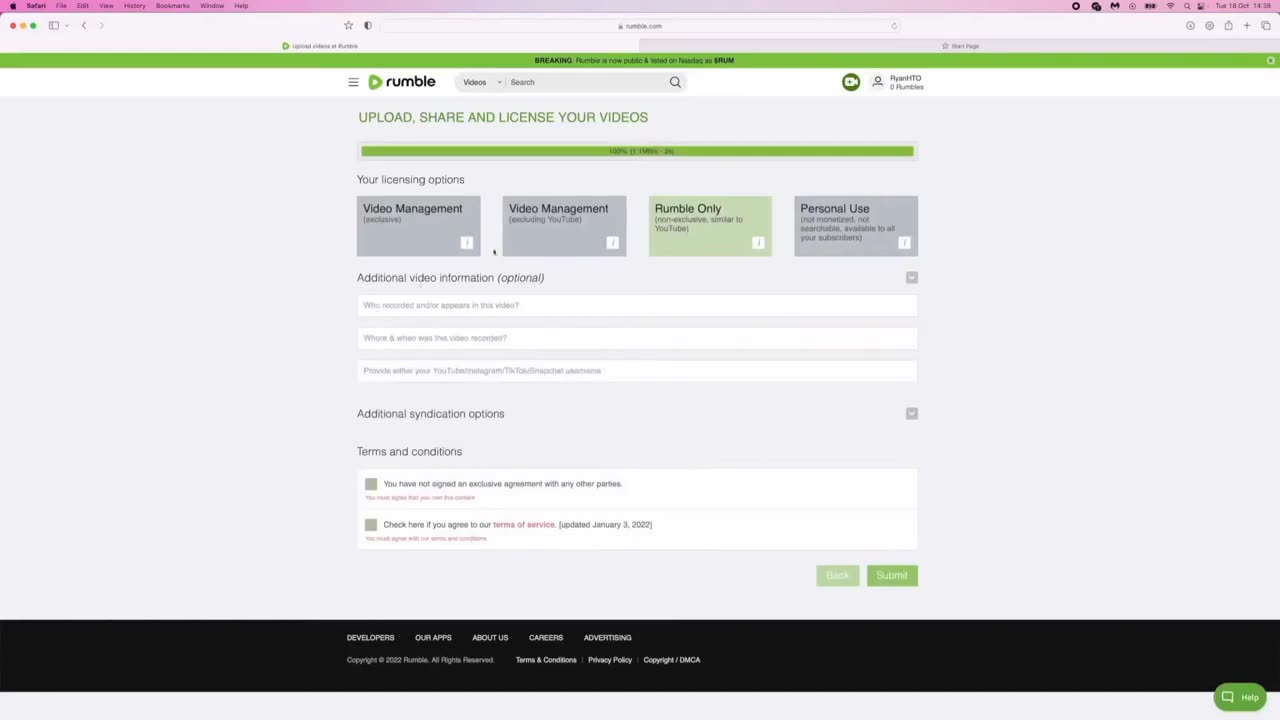Switch to the Start Page tab
This screenshot has width=1280, height=720.
[x=960, y=46]
